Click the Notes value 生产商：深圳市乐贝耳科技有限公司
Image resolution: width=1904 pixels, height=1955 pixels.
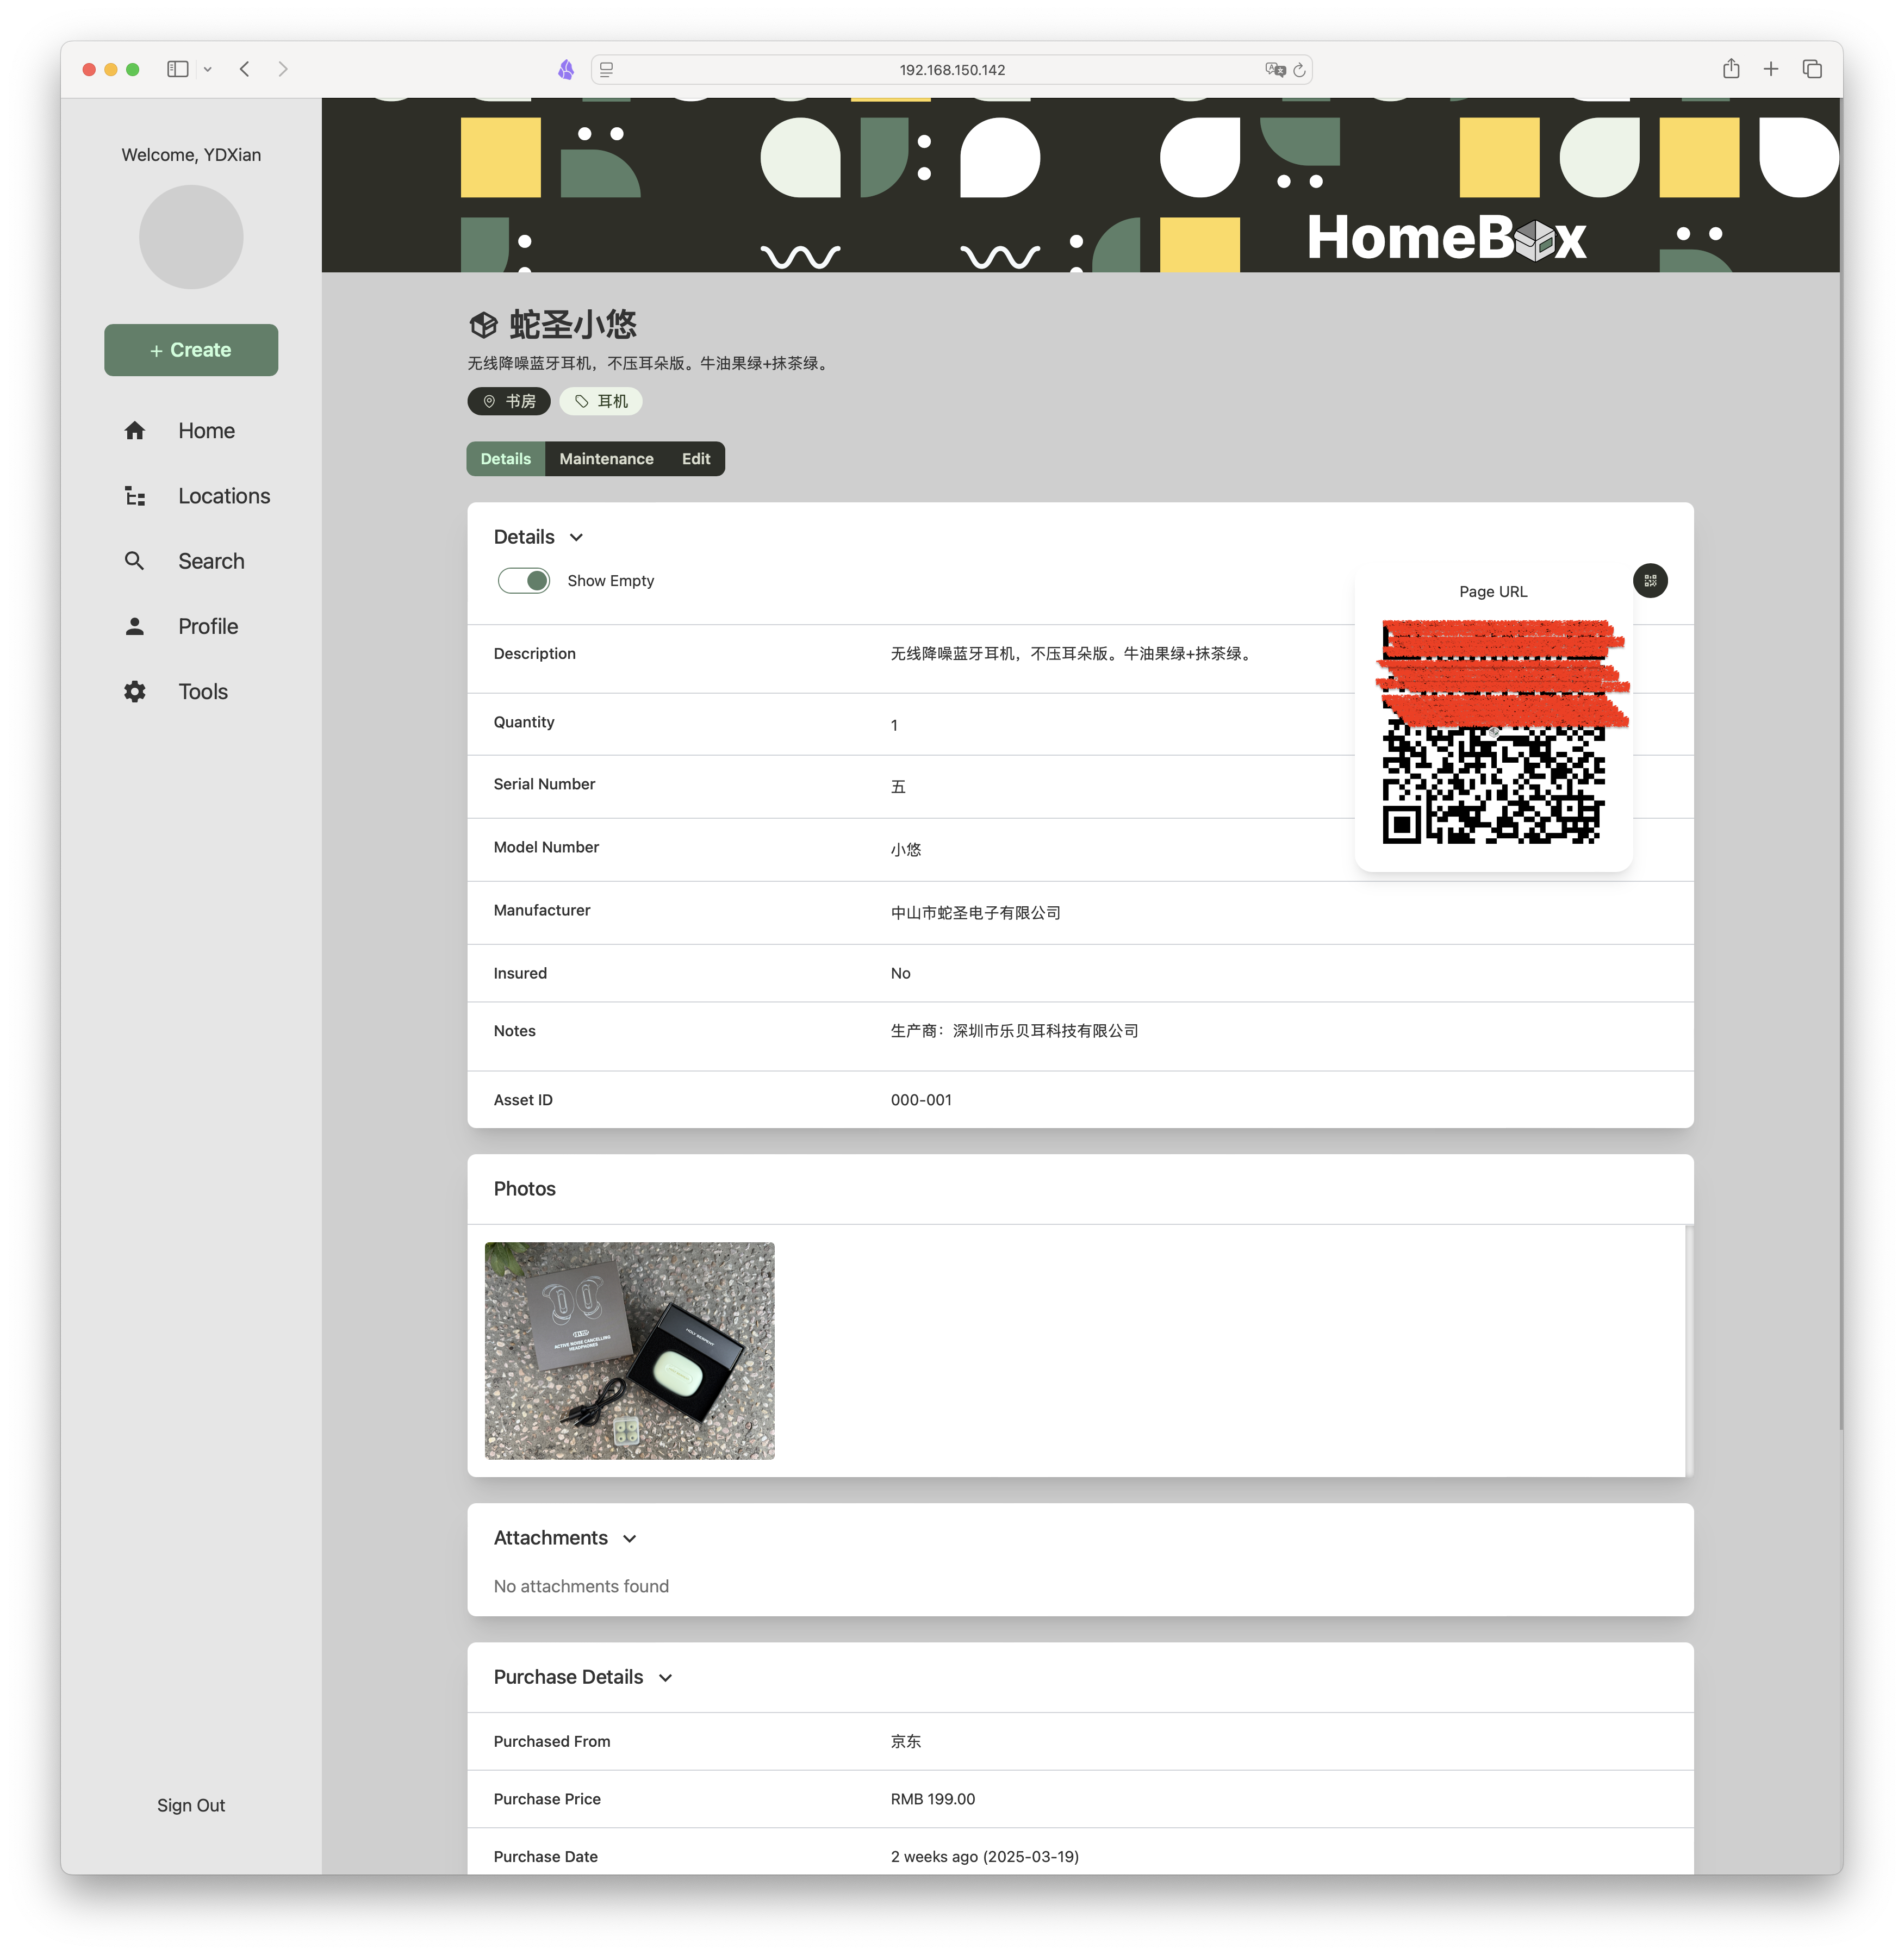(1015, 1031)
